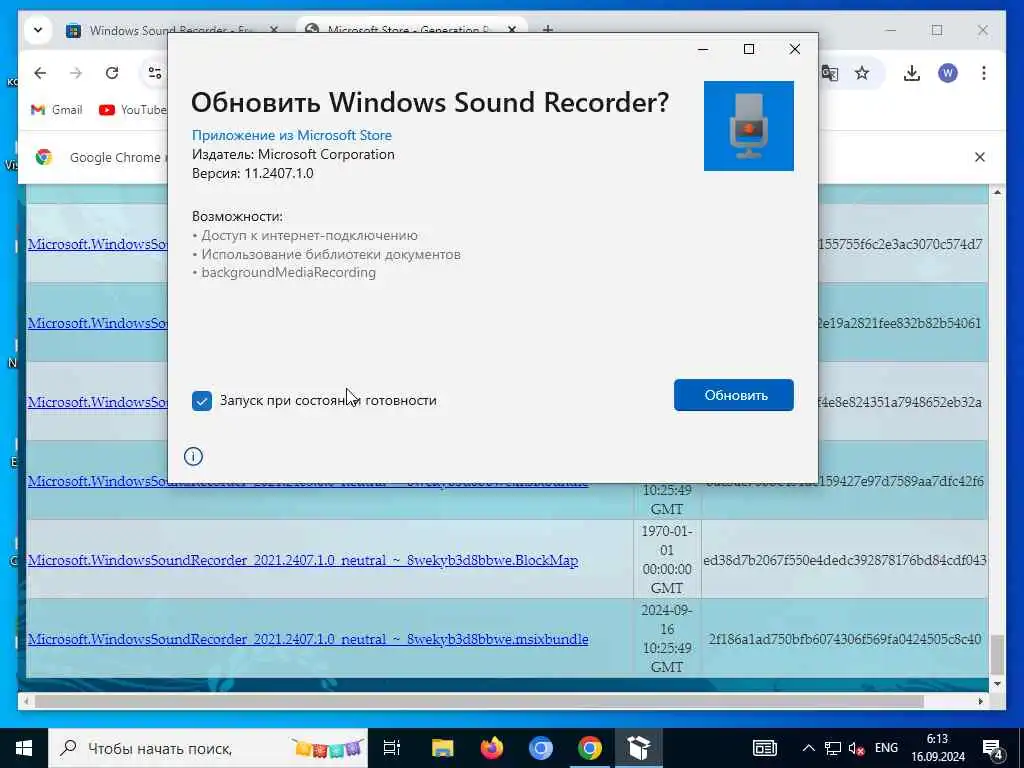This screenshot has width=1024, height=768.
Task: Open news and interests taskbar icon
Action: coord(764,748)
